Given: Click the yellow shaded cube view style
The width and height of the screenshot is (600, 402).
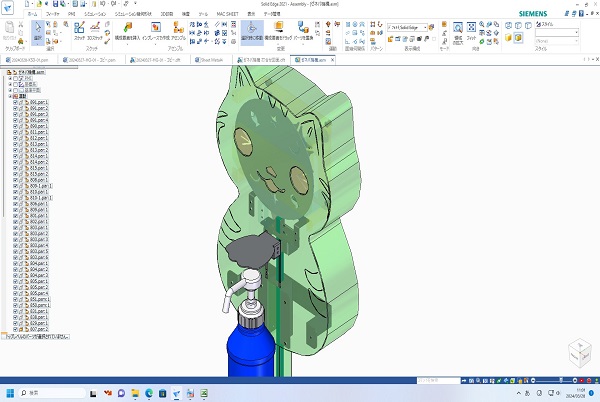Looking at the screenshot, I should 509,37.
